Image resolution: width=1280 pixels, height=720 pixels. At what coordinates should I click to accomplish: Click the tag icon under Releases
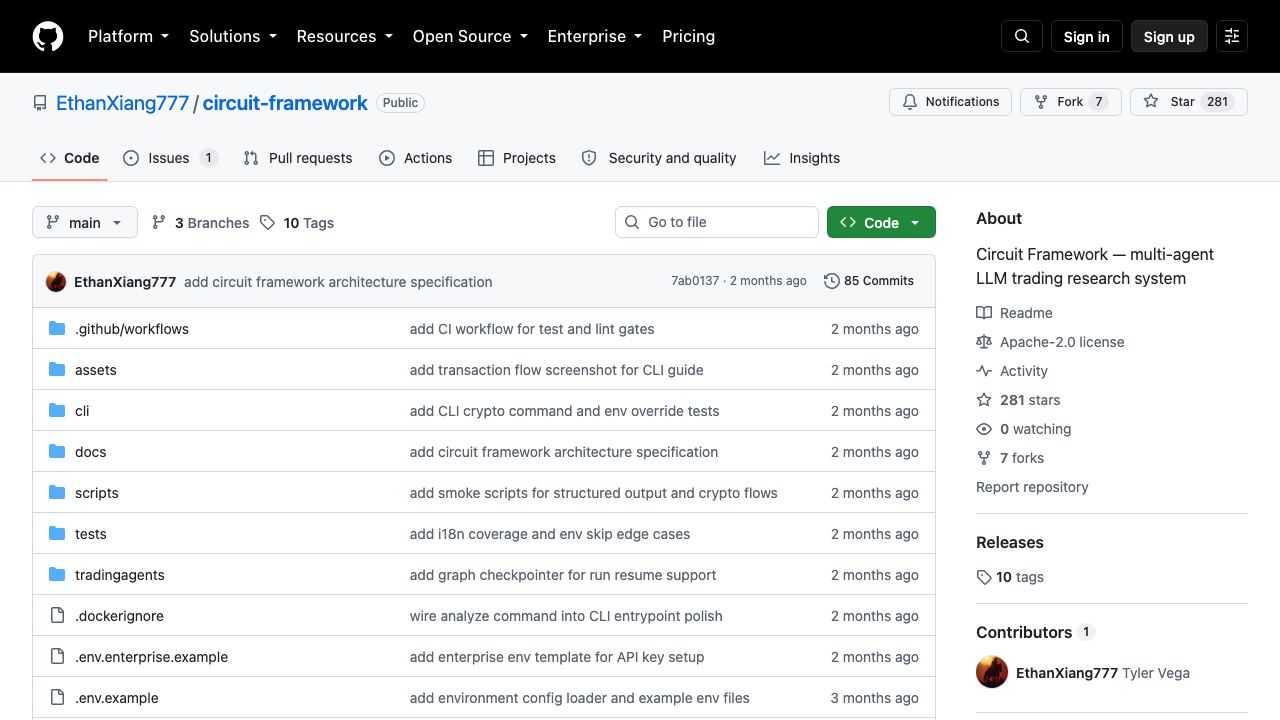point(984,577)
